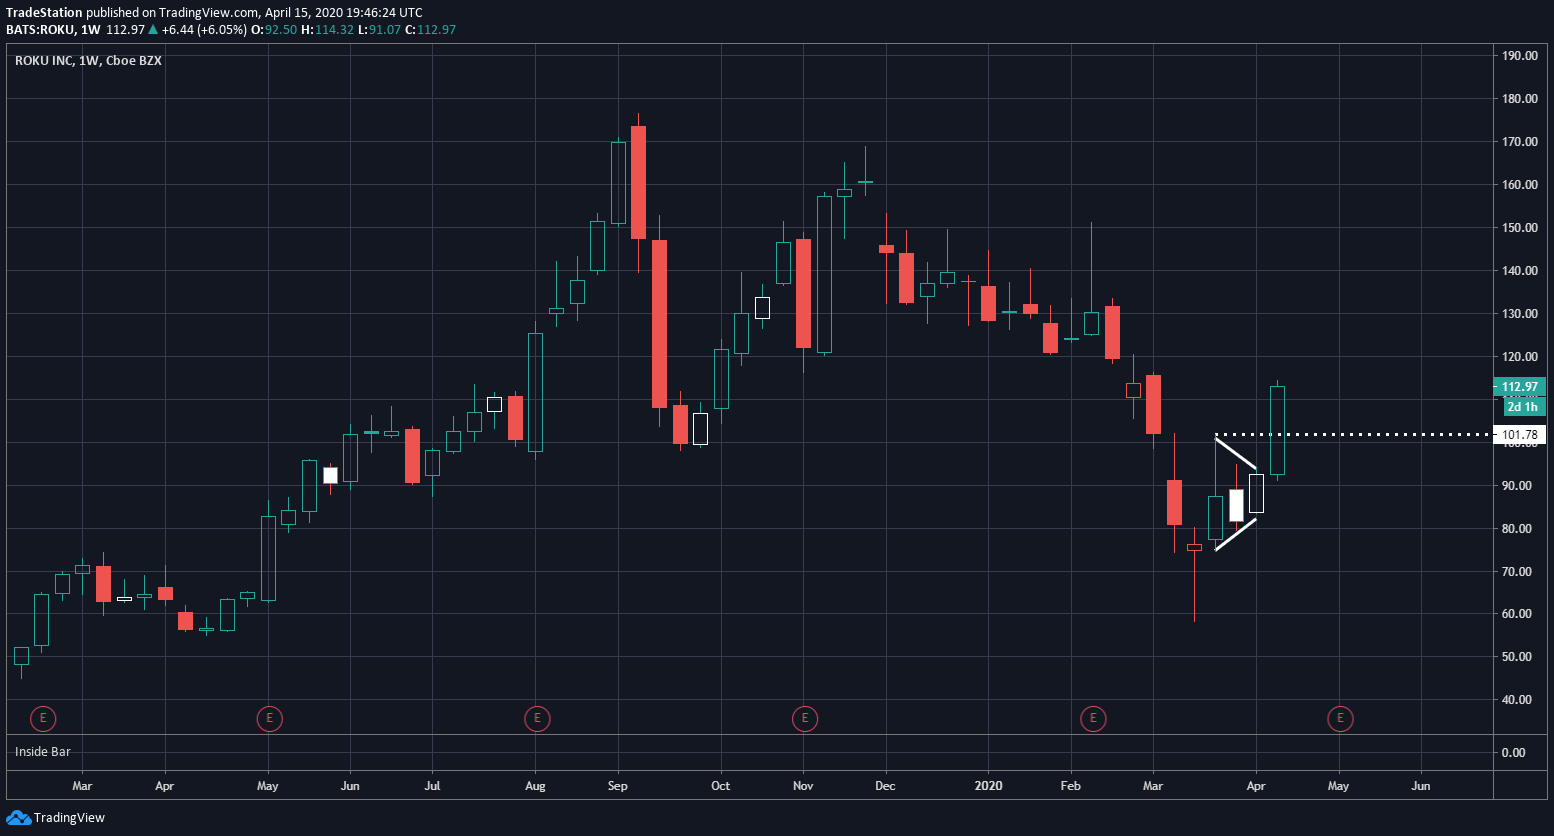1554x836 pixels.
Task: Click the TradeStation publisher name
Action: pos(44,13)
